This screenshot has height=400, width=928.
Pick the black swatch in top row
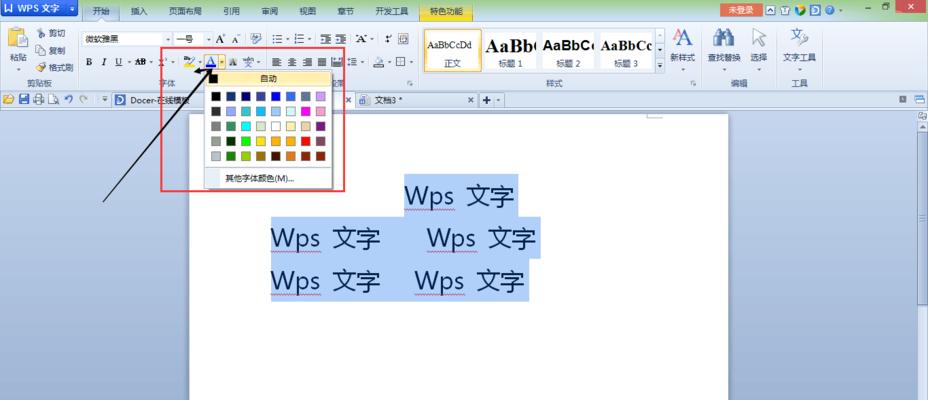pyautogui.click(x=216, y=96)
